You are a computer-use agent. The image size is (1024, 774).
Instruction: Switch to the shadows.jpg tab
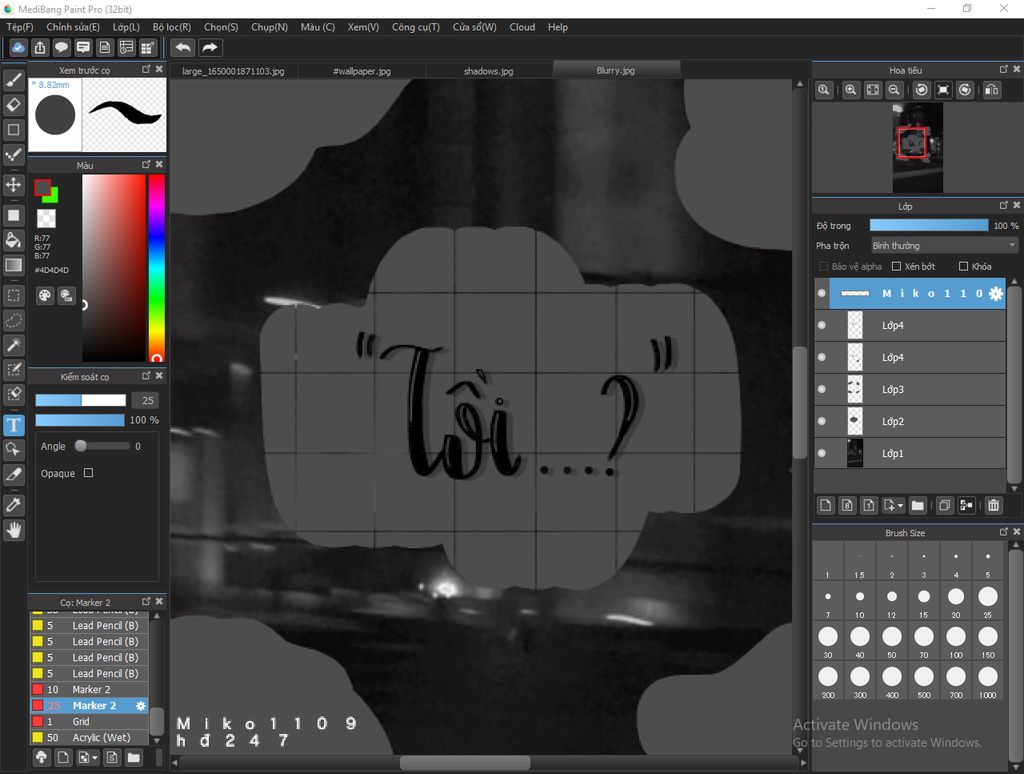click(488, 71)
